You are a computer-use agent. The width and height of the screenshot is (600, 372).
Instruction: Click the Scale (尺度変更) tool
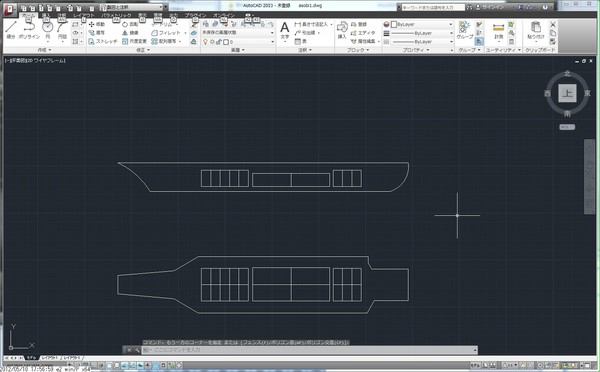[135, 41]
